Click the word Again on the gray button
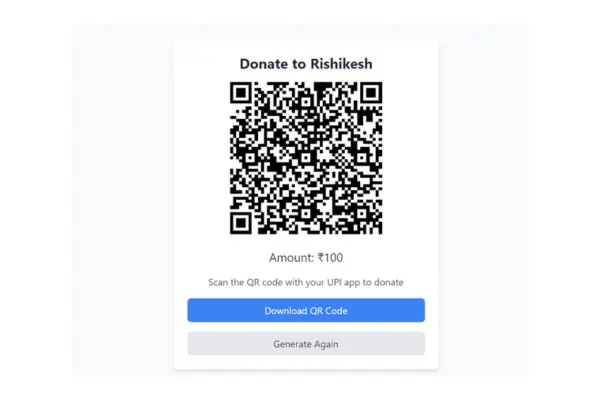600x400 pixels. pos(326,344)
